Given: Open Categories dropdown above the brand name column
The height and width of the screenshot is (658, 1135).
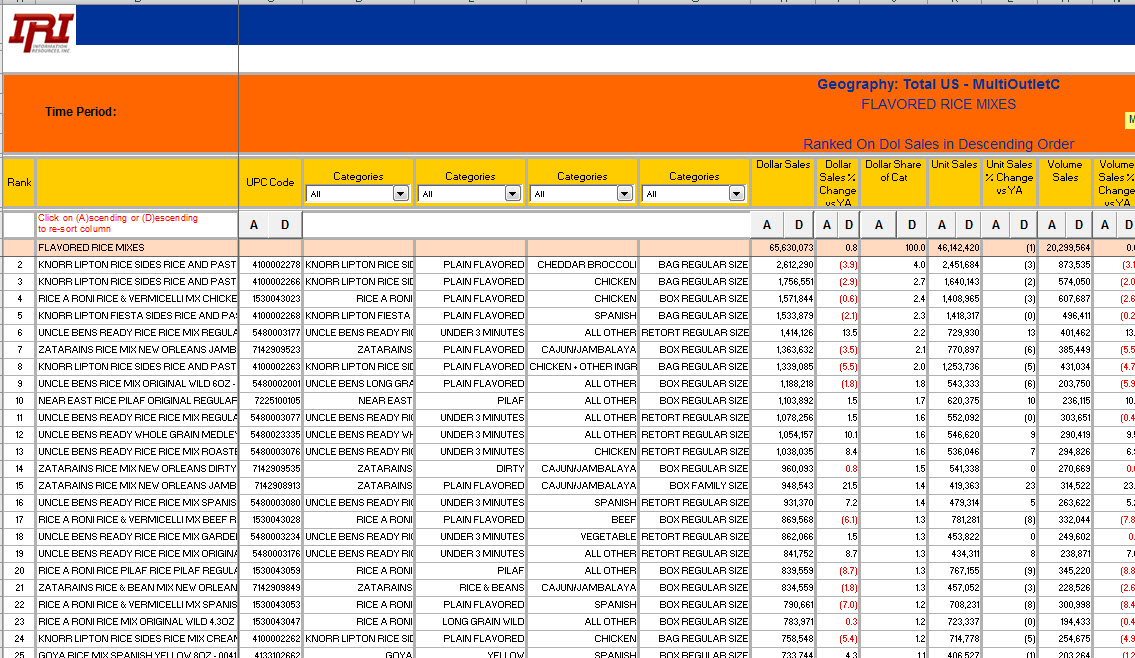Looking at the screenshot, I should tap(400, 193).
